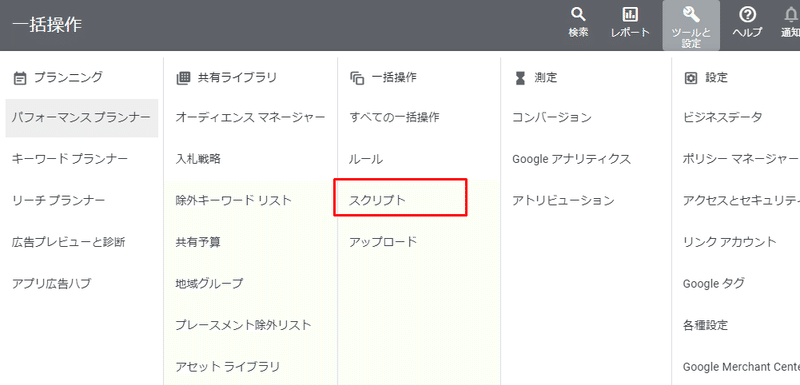Select アトリビューション
Image resolution: width=800 pixels, height=385 pixels.
(563, 200)
